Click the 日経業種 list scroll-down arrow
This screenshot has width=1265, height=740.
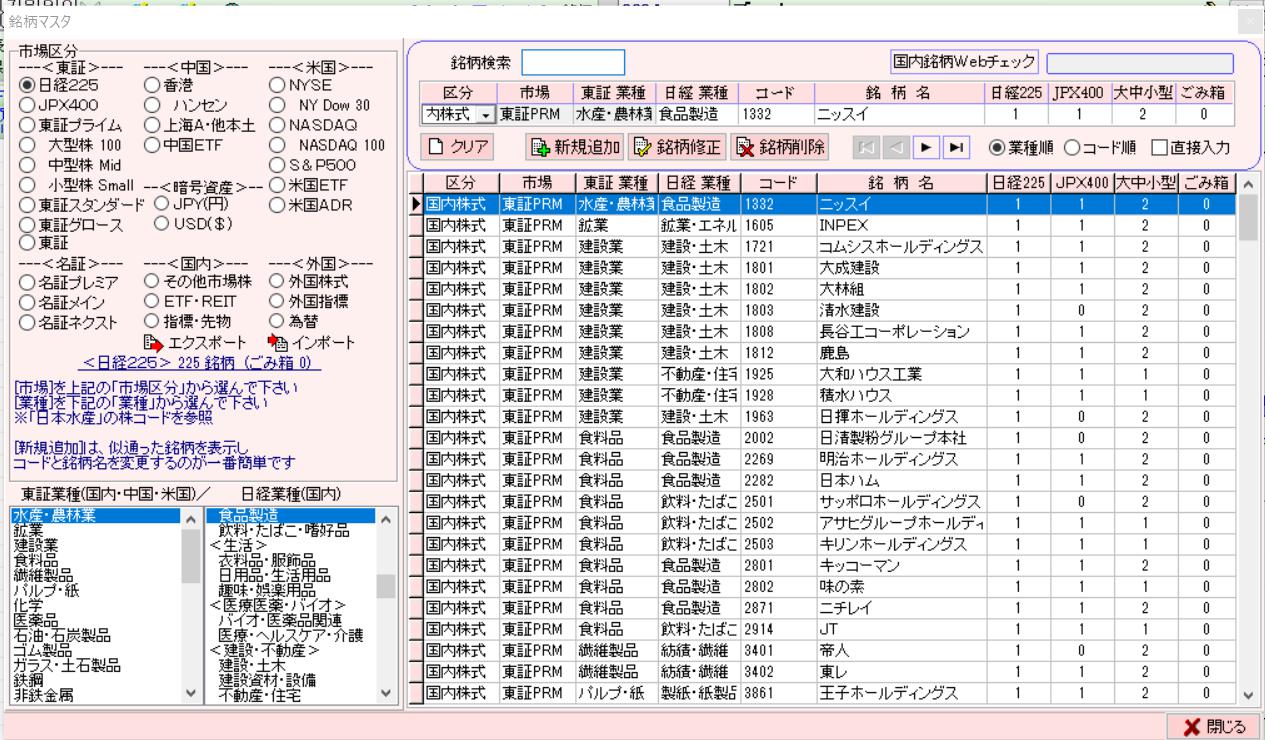(x=384, y=692)
